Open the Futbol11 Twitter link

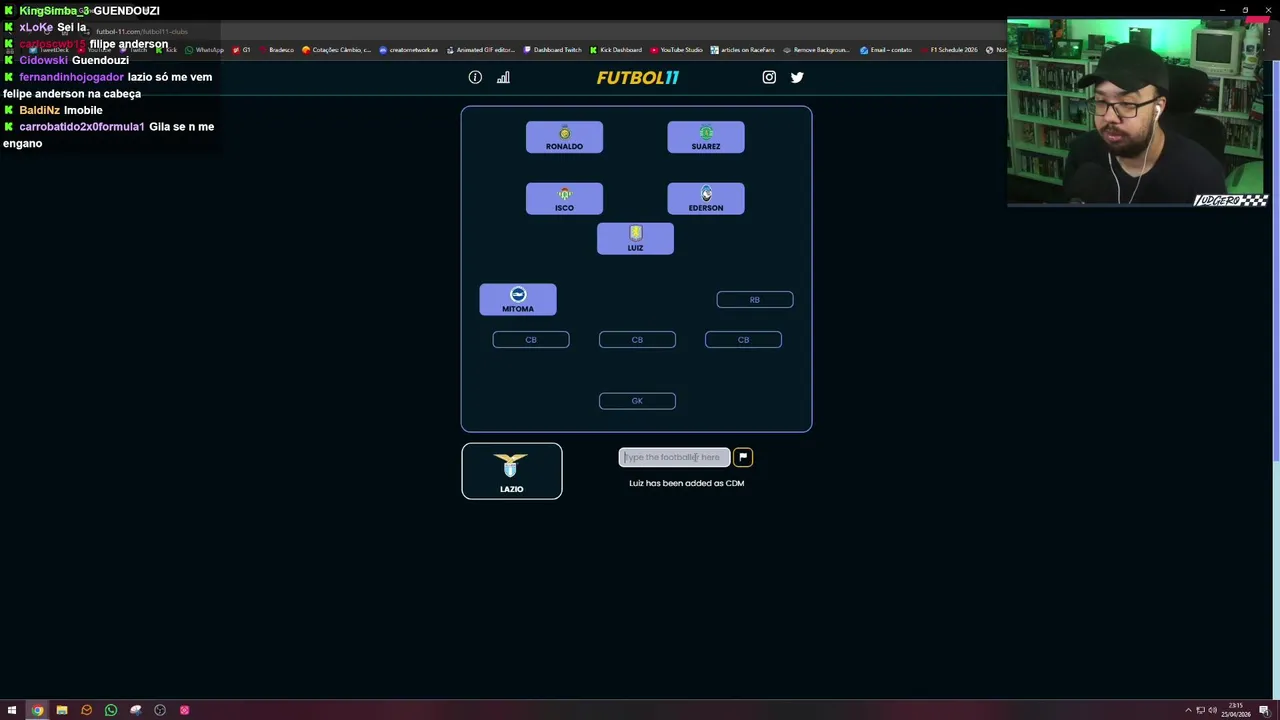(797, 77)
